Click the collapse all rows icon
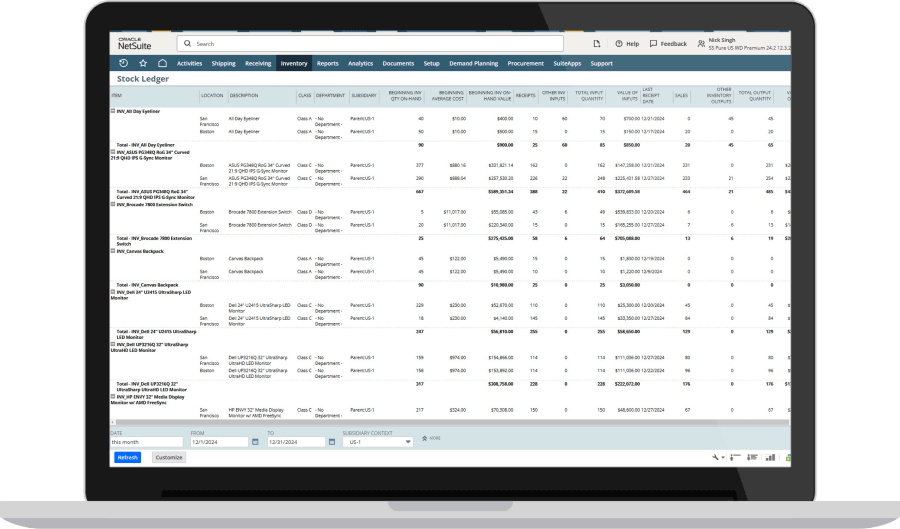 pos(735,457)
